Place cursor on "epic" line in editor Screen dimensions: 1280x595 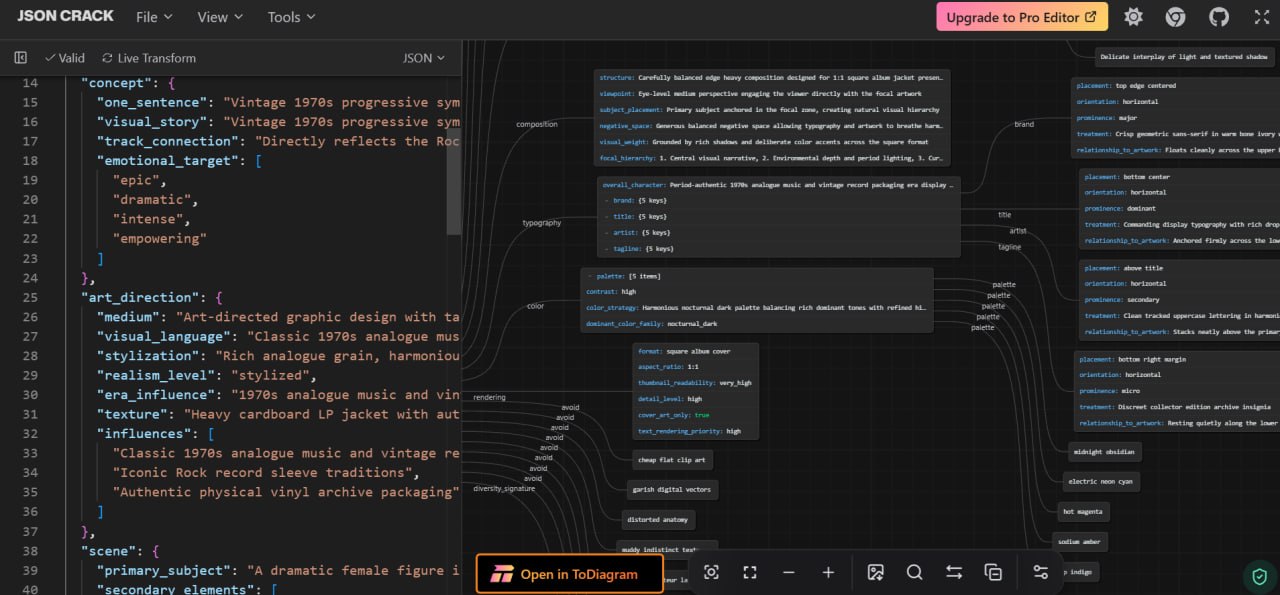coord(140,180)
